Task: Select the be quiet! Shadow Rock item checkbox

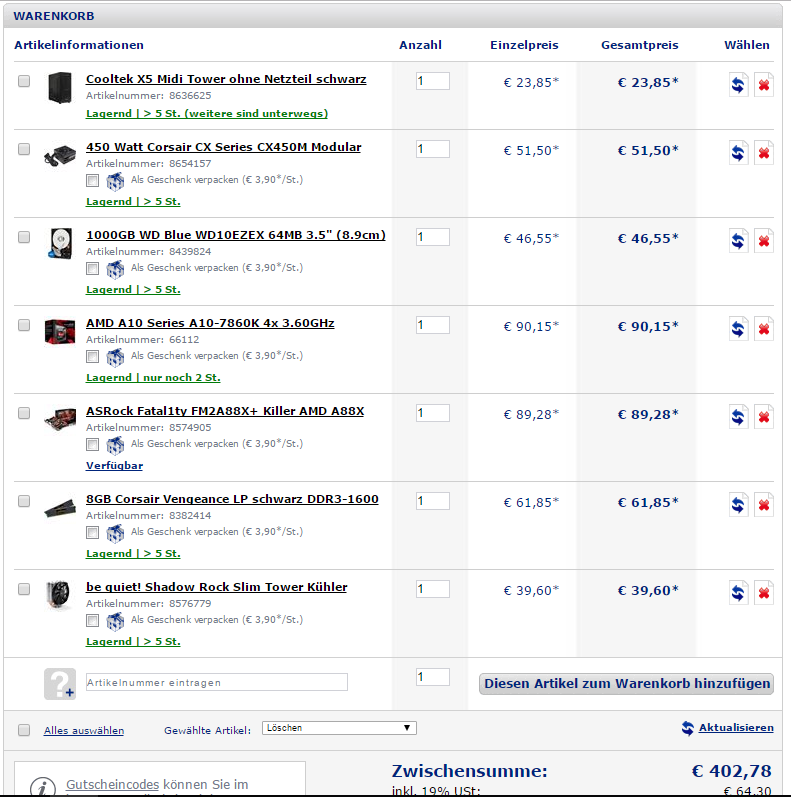Action: click(x=24, y=589)
